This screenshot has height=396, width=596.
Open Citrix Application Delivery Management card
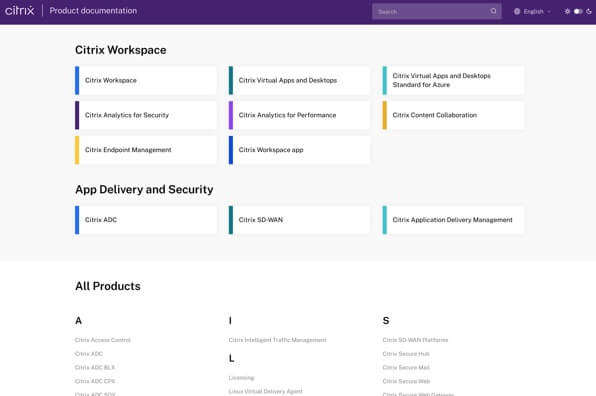[x=453, y=220]
